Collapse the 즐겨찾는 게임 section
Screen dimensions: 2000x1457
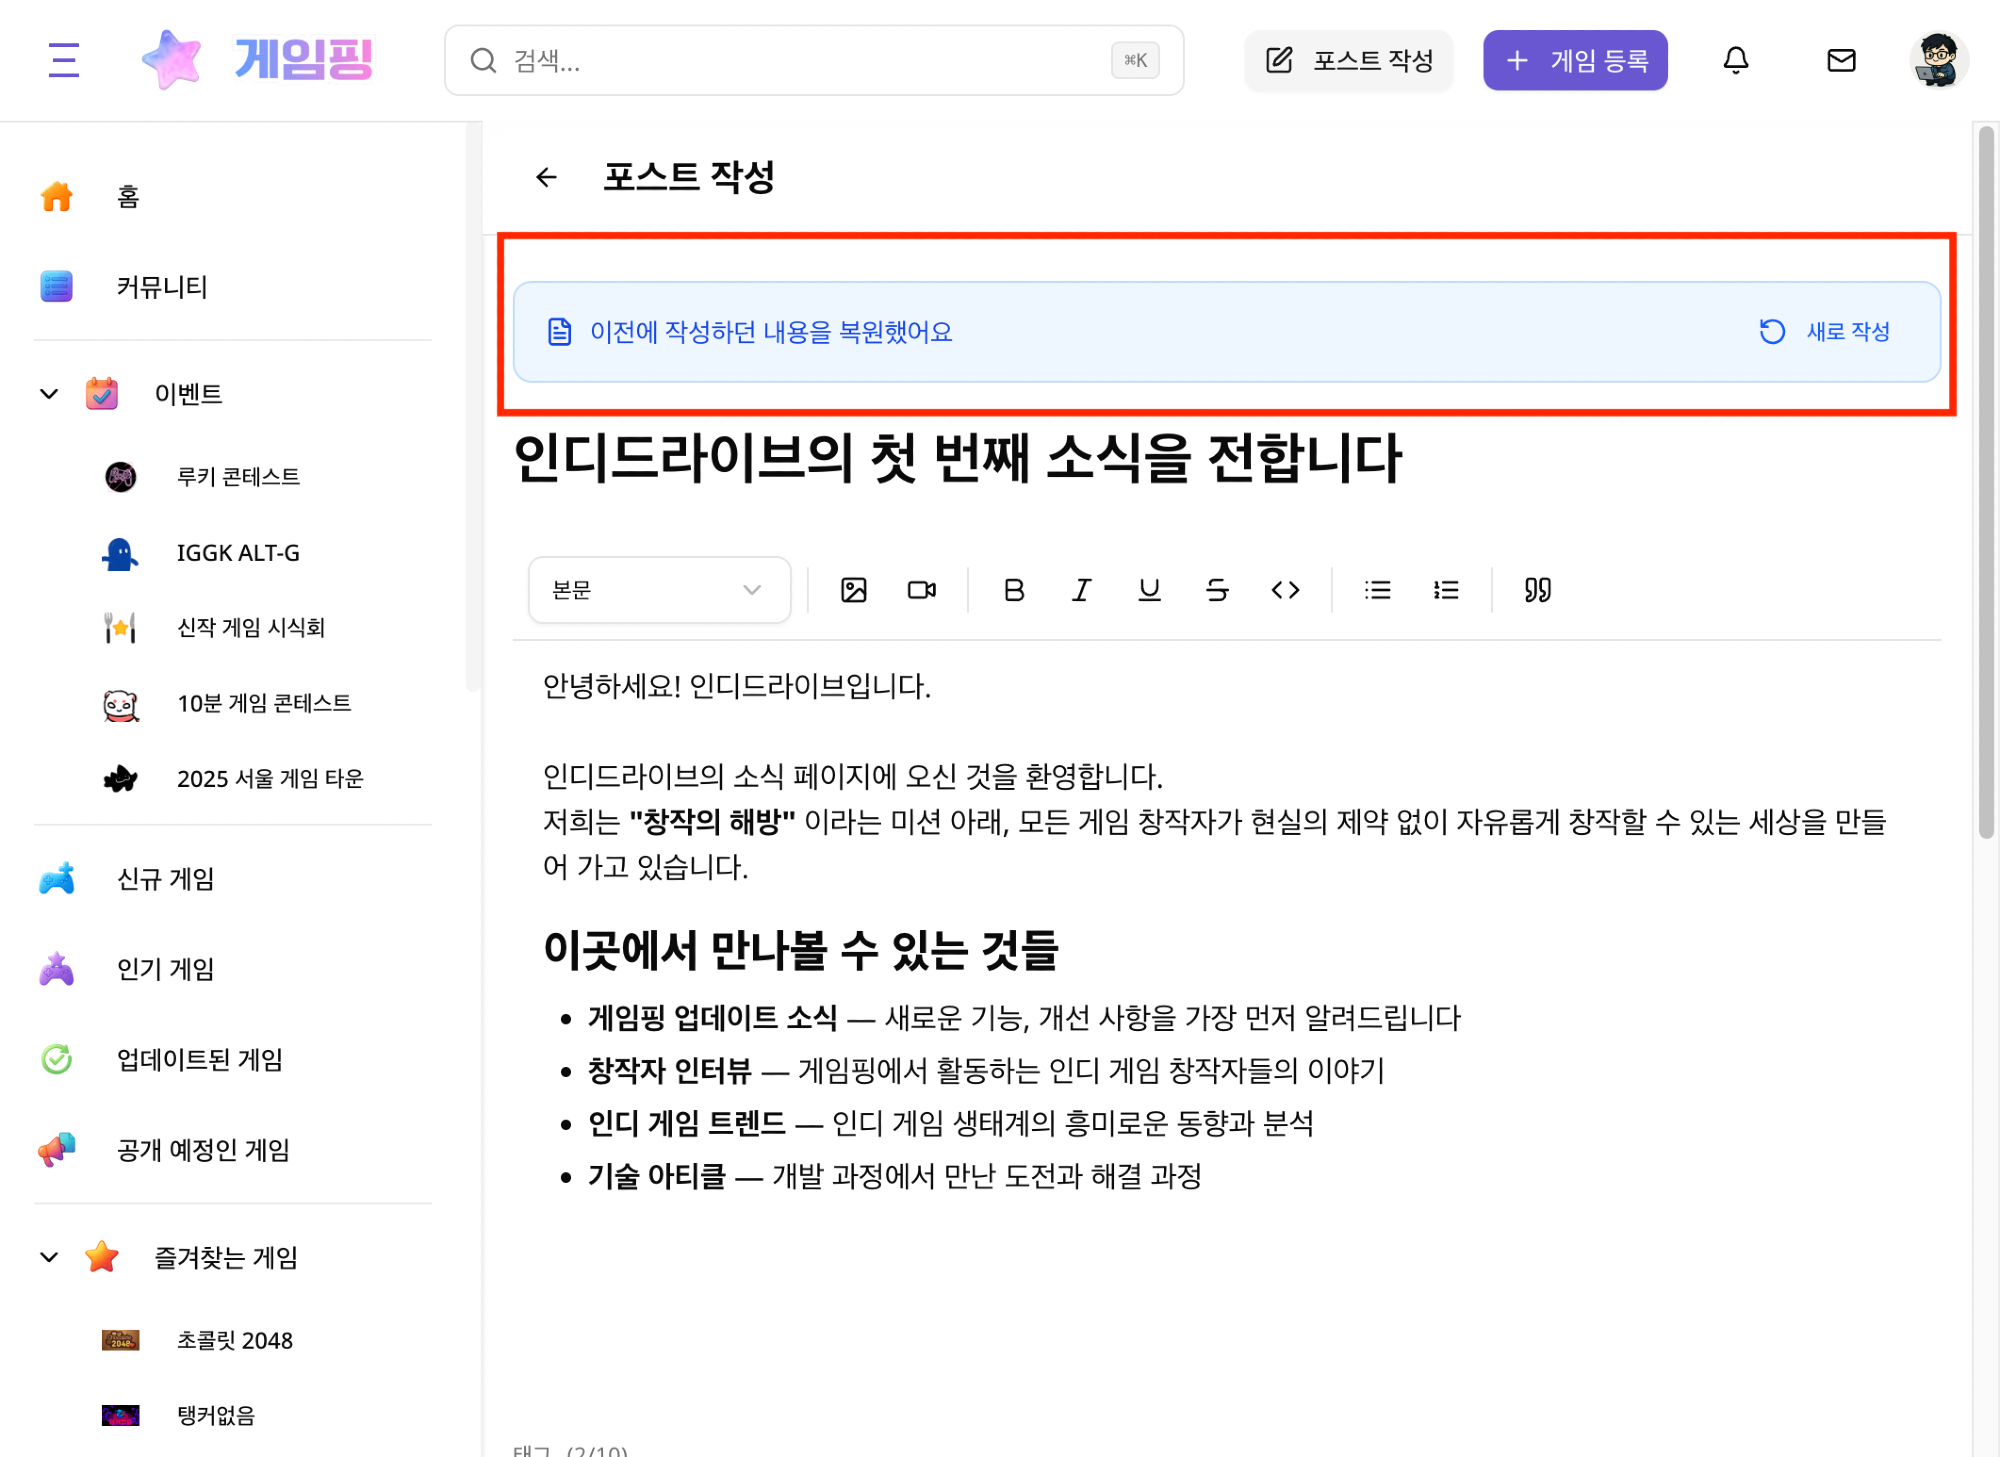[49, 1257]
